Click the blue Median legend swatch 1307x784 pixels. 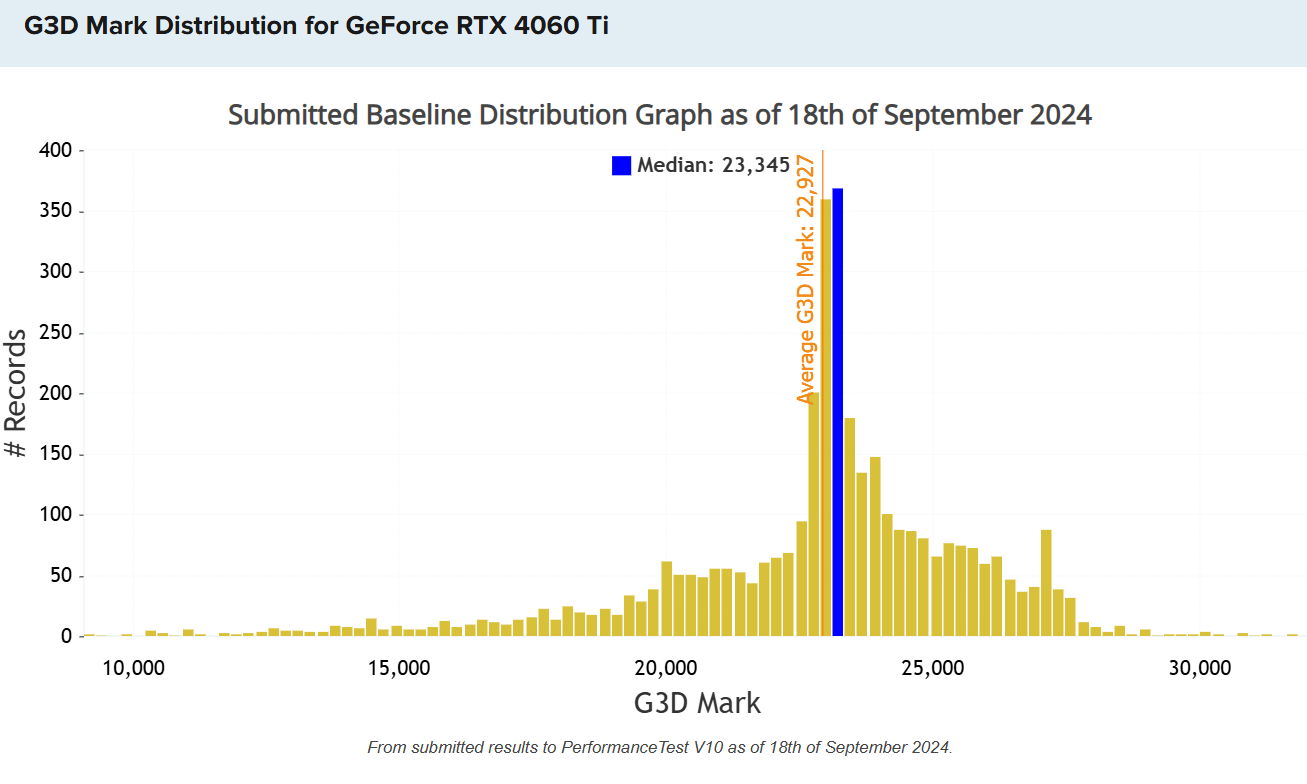(621, 166)
